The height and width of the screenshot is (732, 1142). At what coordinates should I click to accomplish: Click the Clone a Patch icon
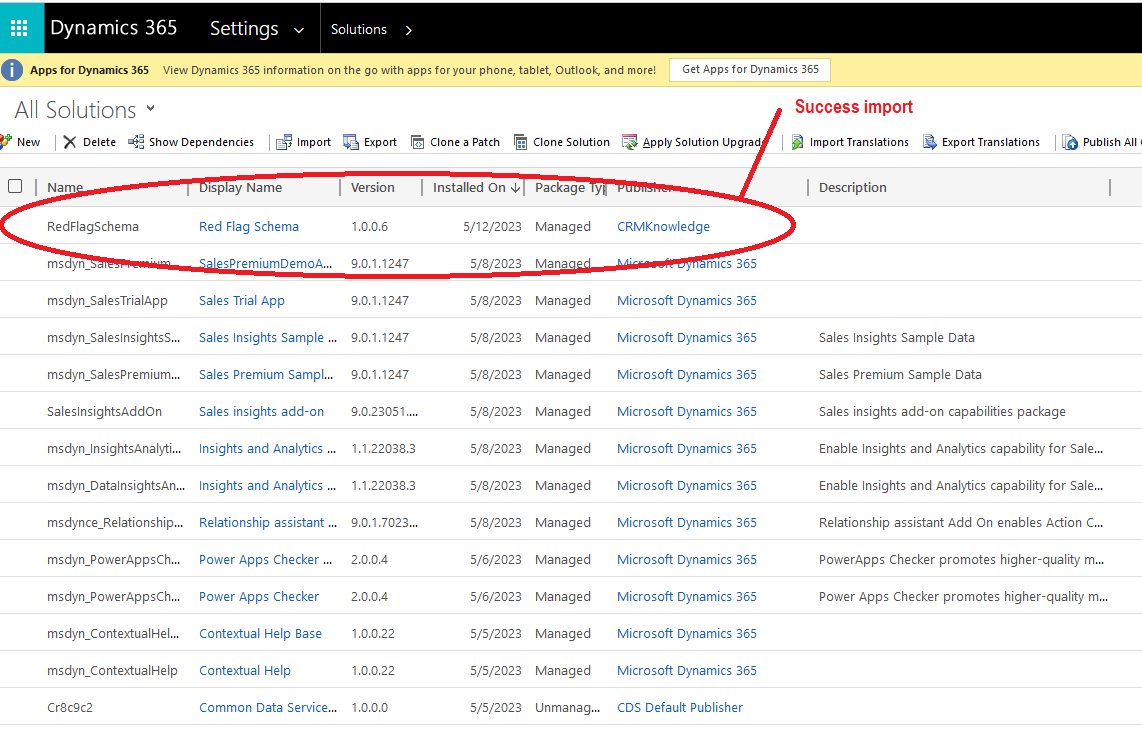click(418, 142)
